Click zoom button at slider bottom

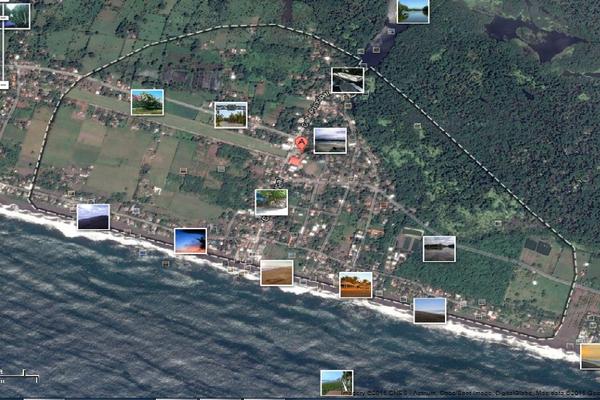click(3, 86)
